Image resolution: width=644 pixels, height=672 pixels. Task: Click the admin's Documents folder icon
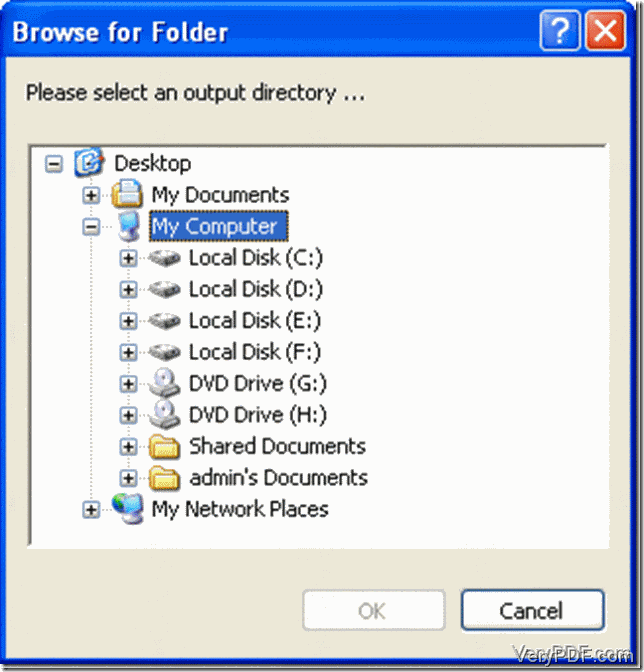click(164, 478)
